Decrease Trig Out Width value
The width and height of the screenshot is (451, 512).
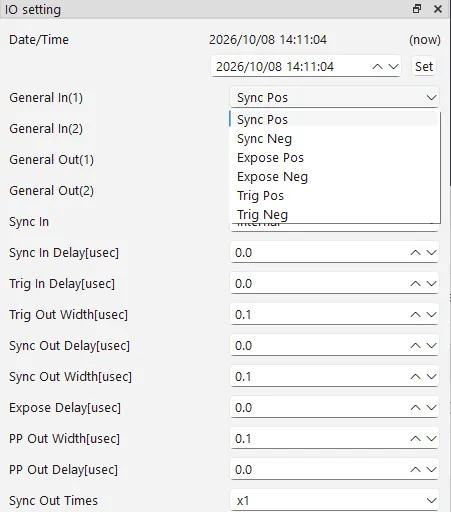[x=431, y=315]
